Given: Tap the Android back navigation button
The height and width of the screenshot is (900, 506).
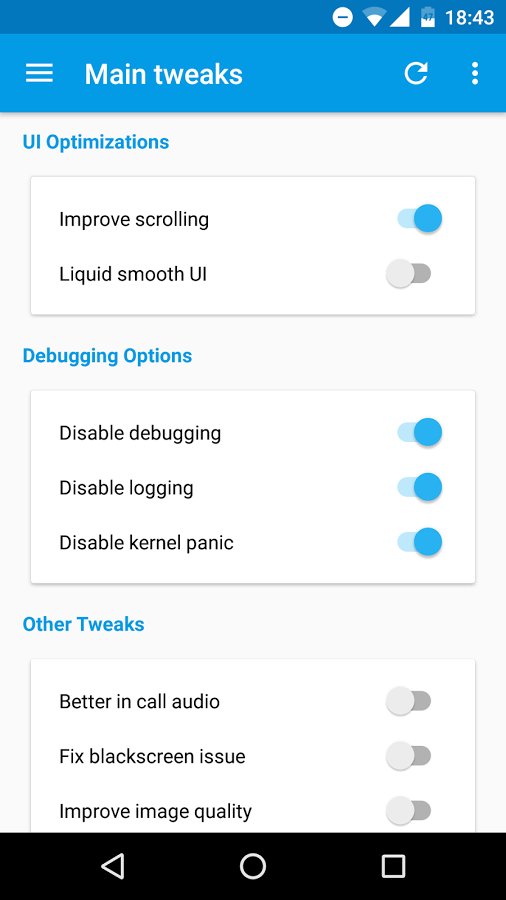Looking at the screenshot, I should [x=112, y=866].
